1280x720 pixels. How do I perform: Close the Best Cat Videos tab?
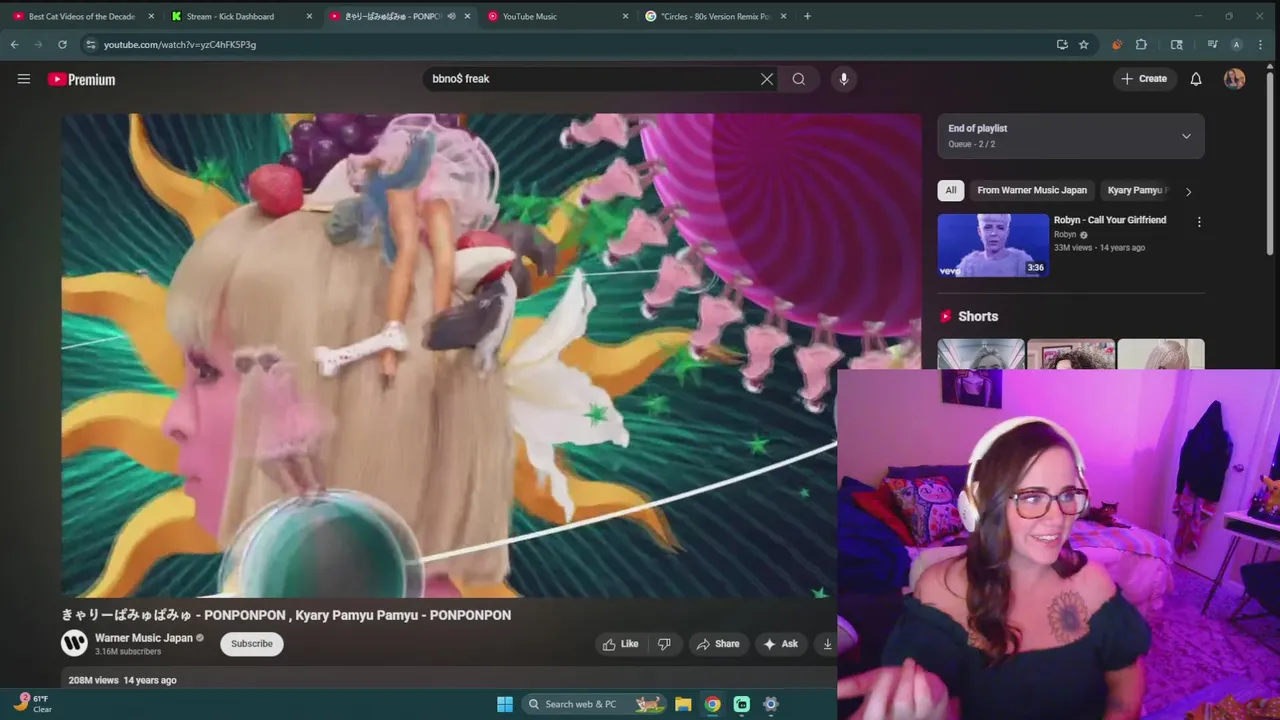click(151, 16)
